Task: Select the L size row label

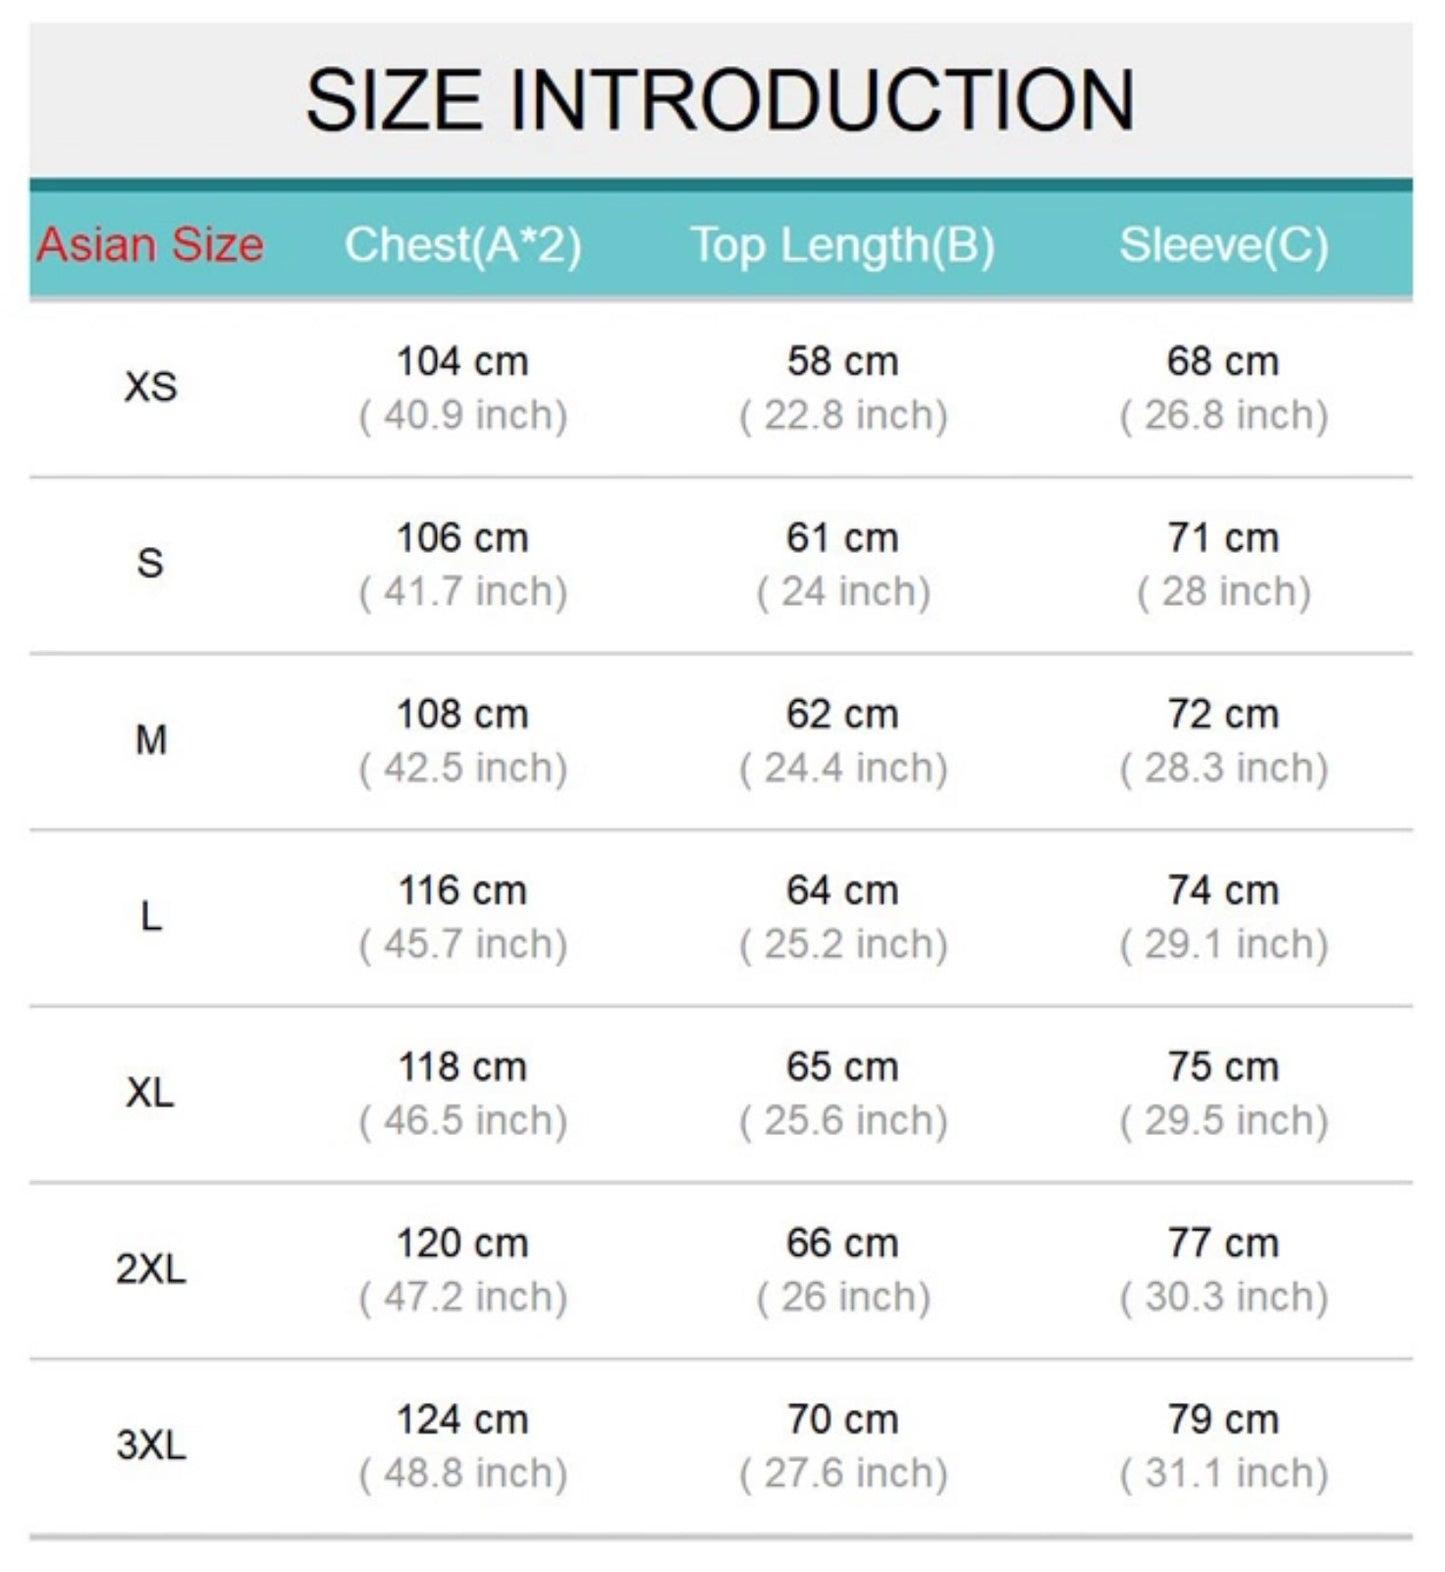Action: (150, 916)
